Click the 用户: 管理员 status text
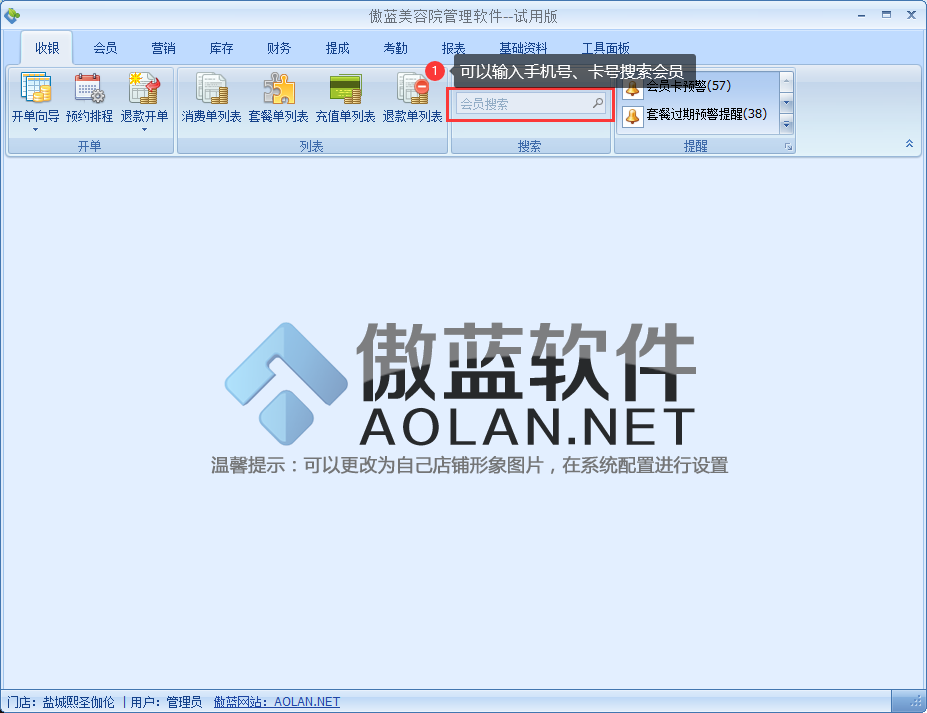The height and width of the screenshot is (713, 927). 166,702
